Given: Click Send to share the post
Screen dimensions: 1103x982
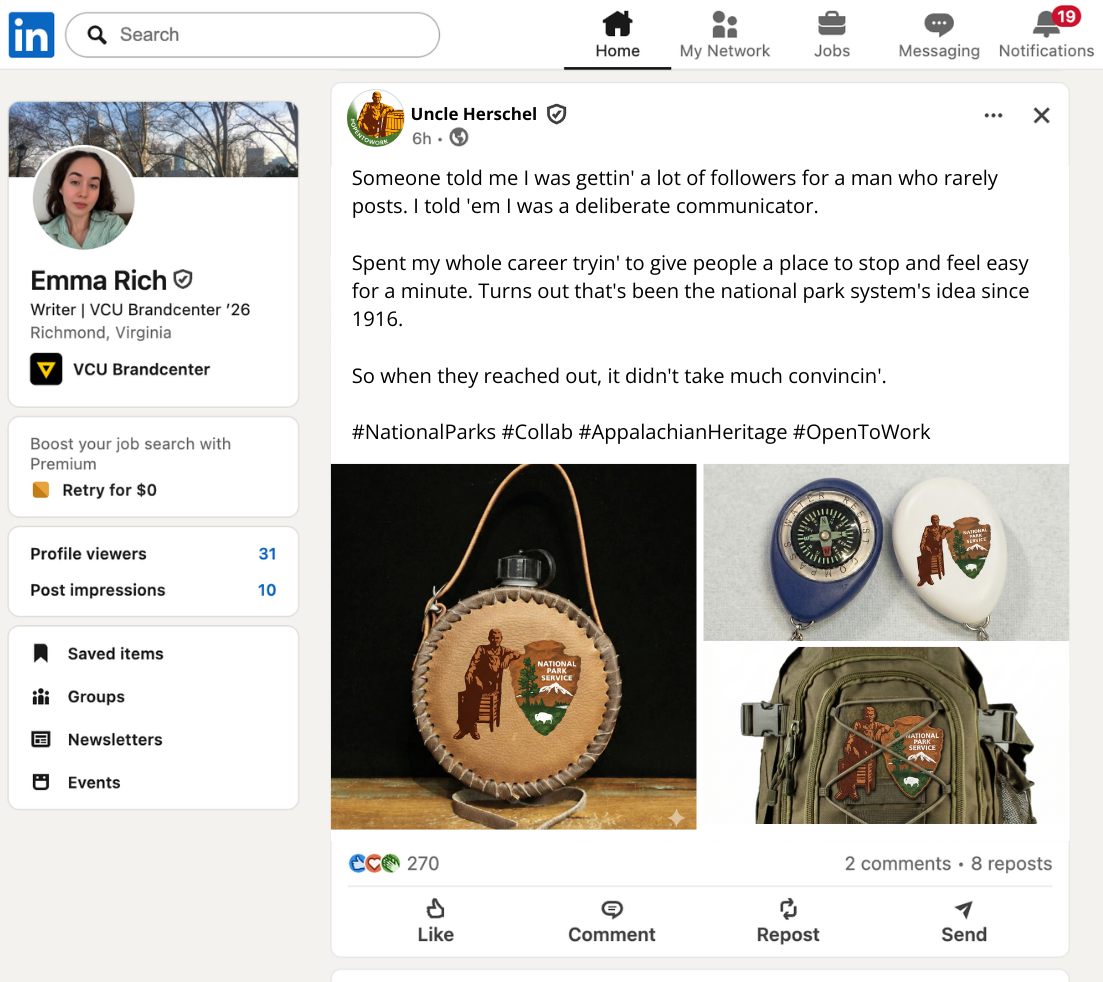Looking at the screenshot, I should tap(964, 922).
